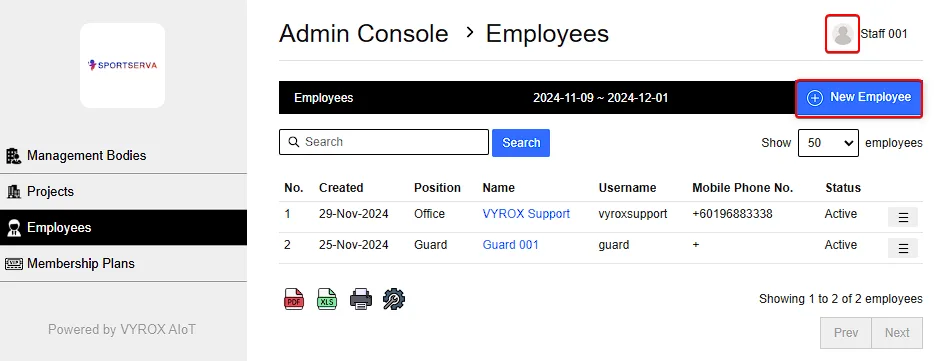Click the Employees title in black bar
The width and height of the screenshot is (951, 361).
pyautogui.click(x=323, y=98)
